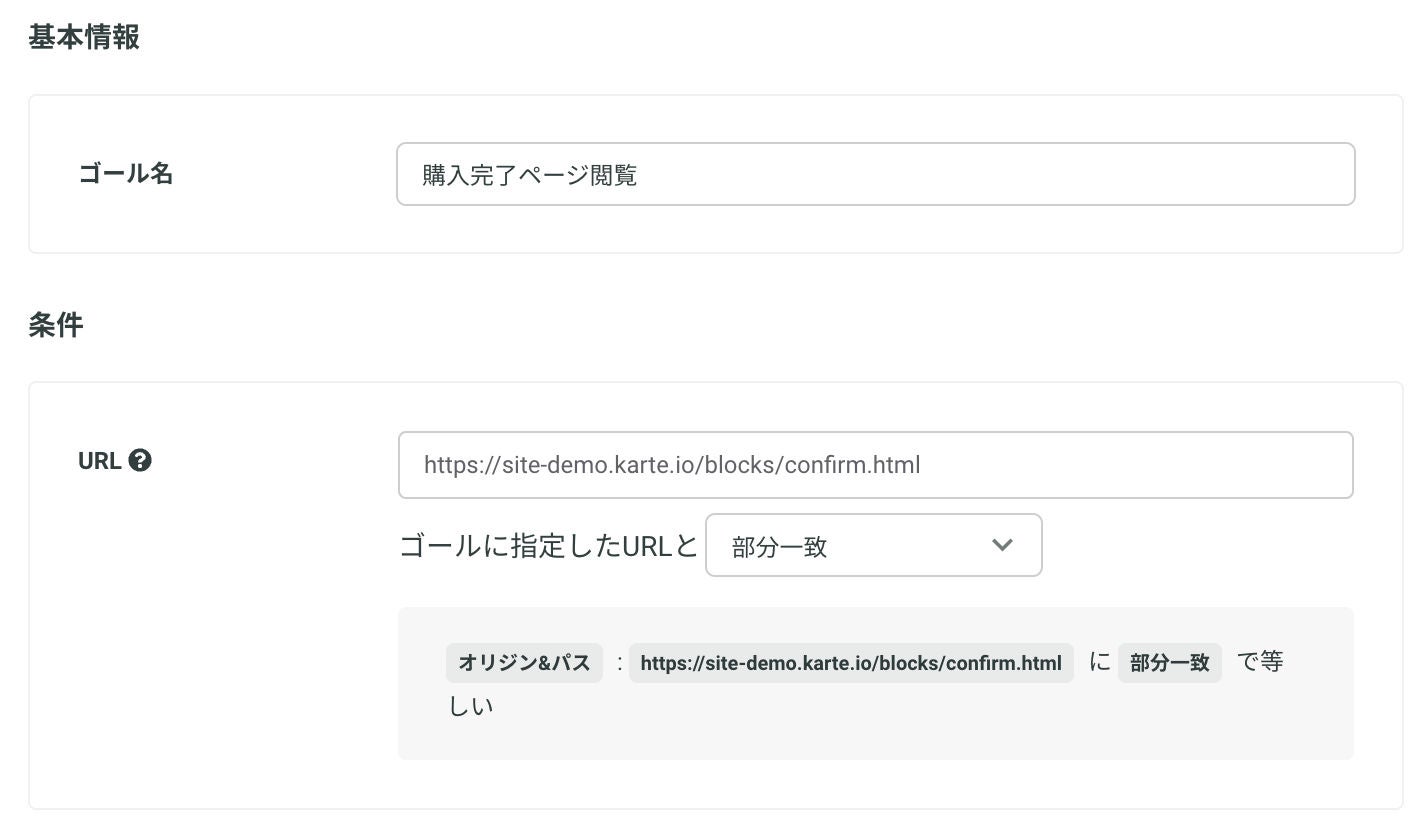Open the 部分一致 match type dropdown
Screen dimensions: 1422x824
coord(873,545)
